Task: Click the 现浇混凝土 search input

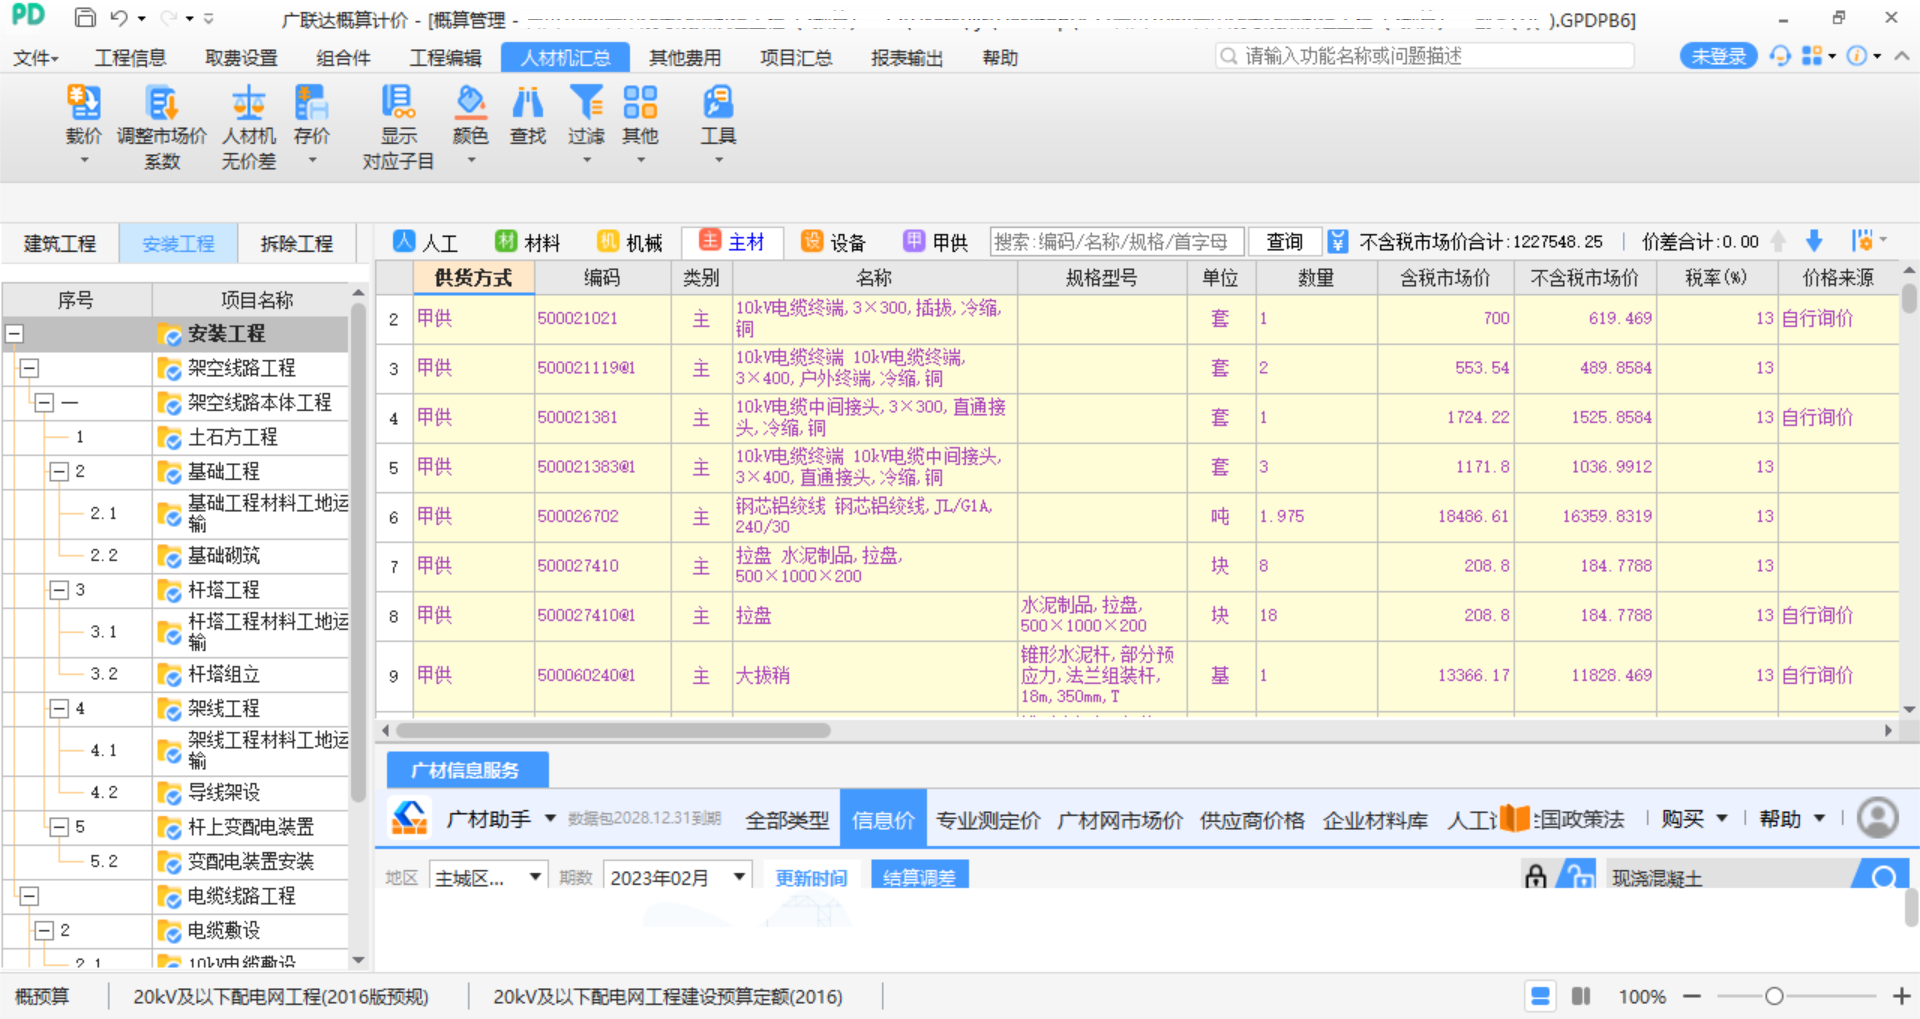Action: click(x=1730, y=877)
